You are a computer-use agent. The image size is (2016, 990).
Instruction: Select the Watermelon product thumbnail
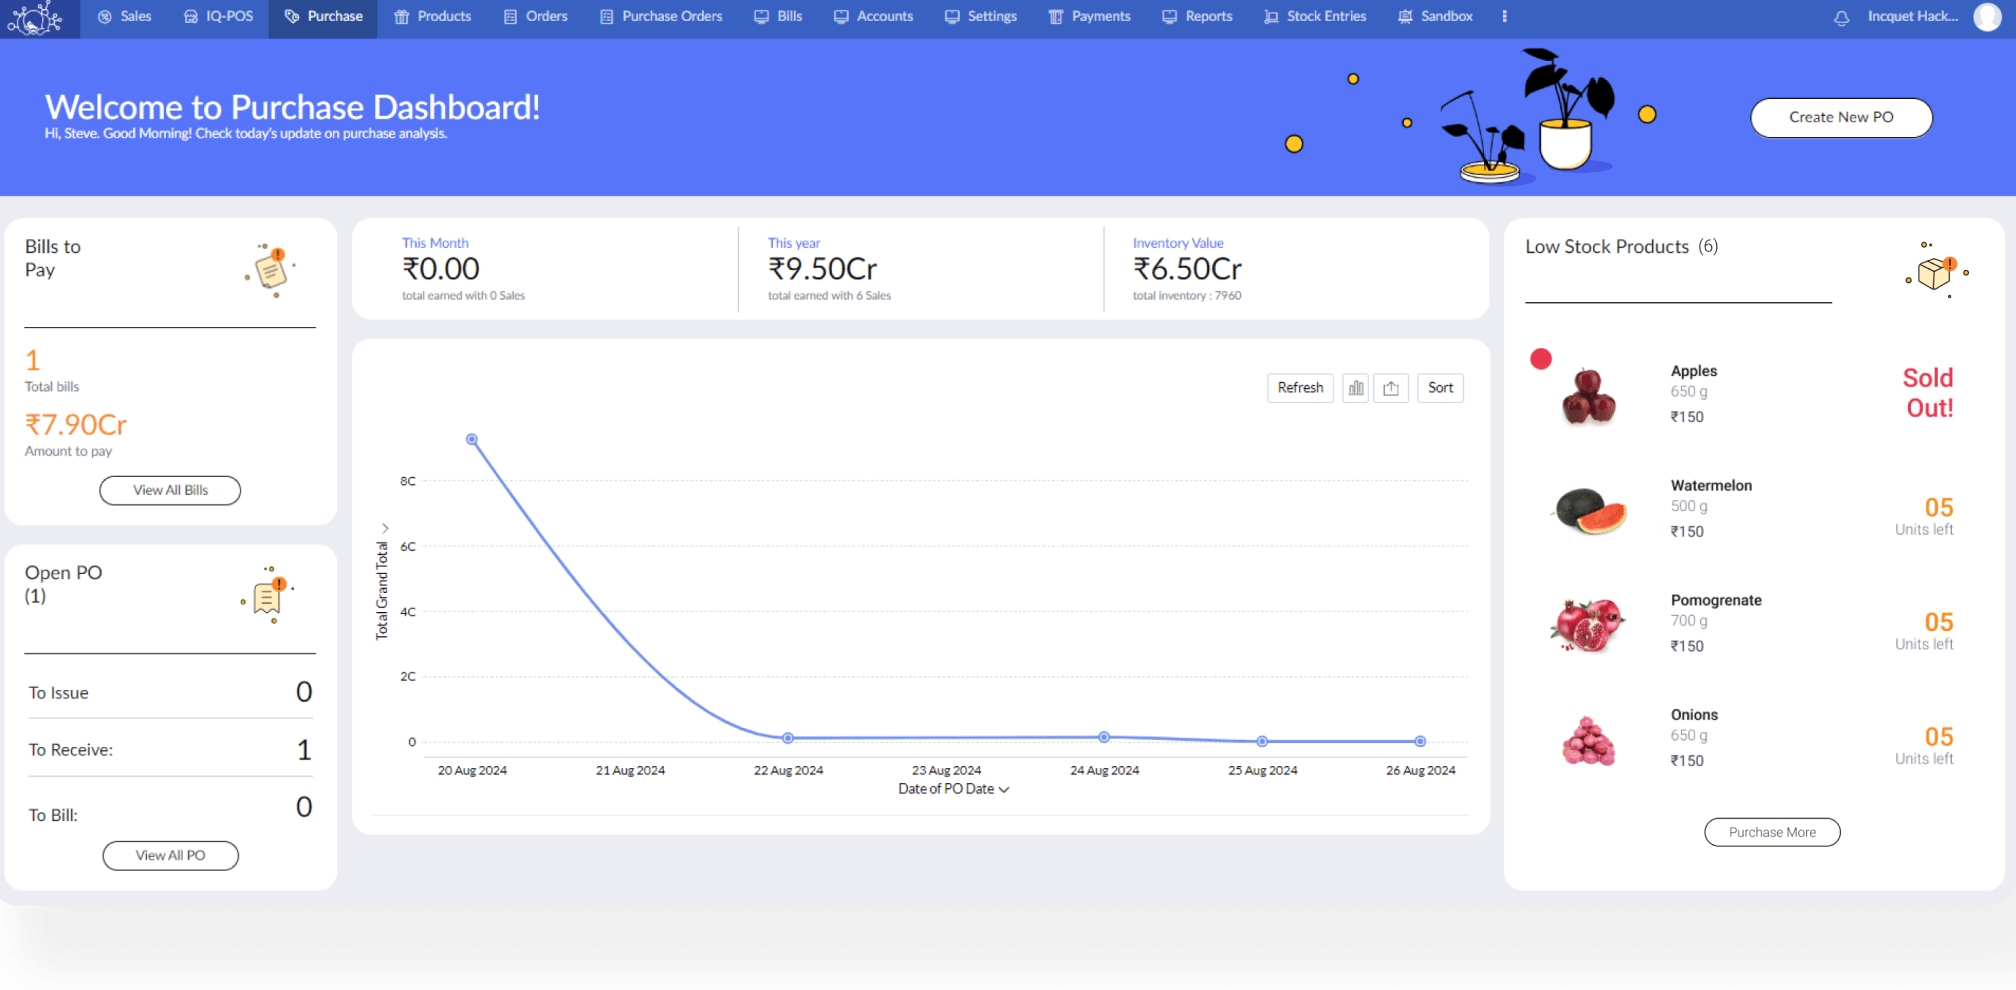[1590, 510]
